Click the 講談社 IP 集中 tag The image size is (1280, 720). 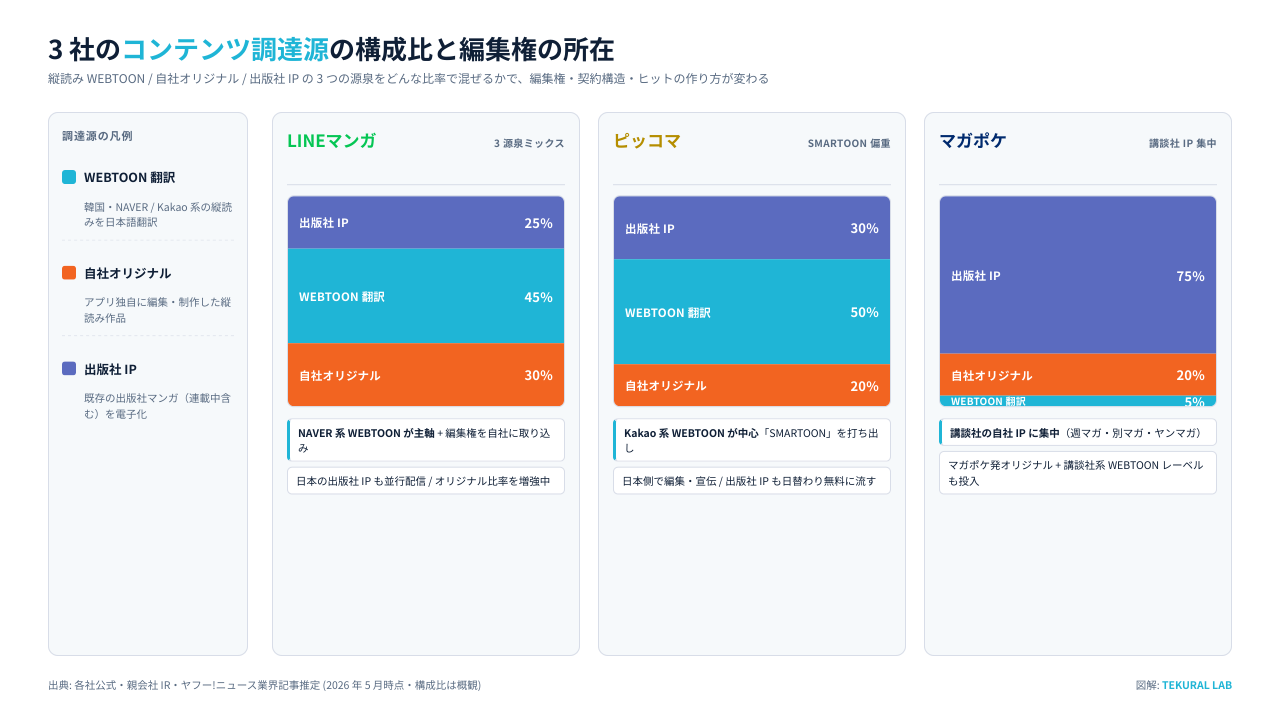[1183, 143]
